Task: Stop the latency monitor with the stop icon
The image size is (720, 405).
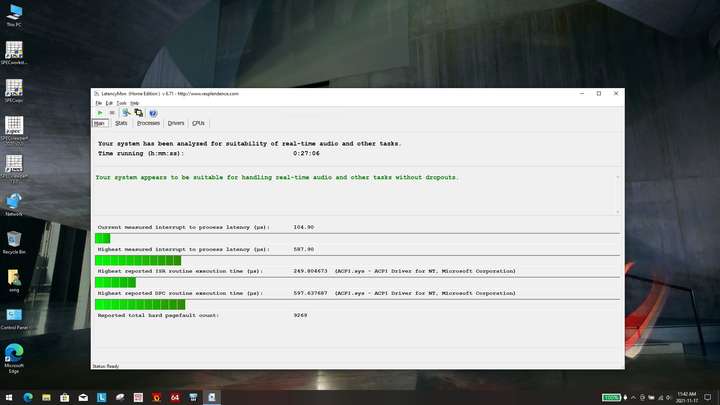Action: pyautogui.click(x=112, y=113)
